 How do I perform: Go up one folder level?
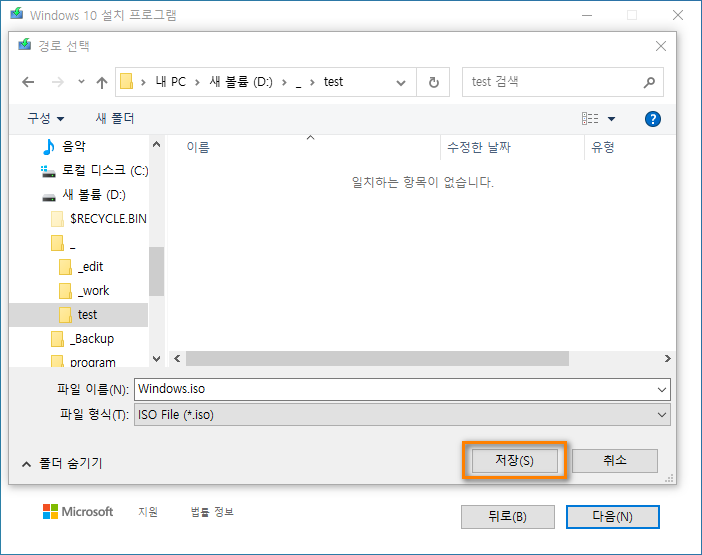coord(102,82)
